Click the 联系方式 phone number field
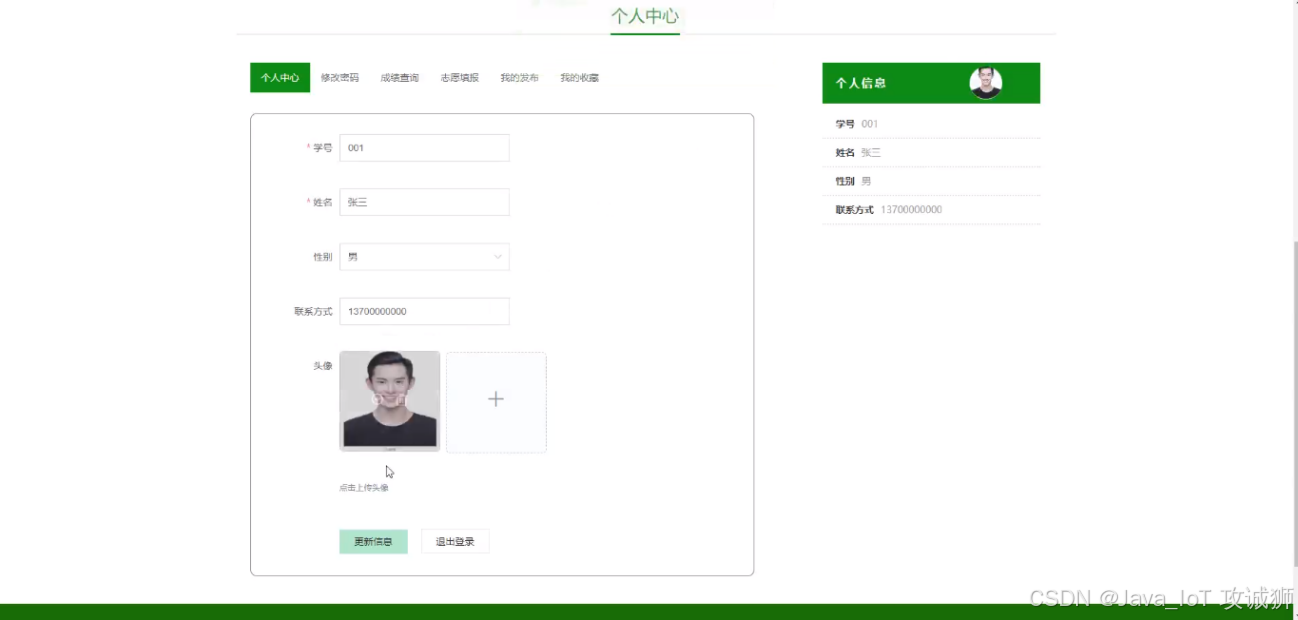Image resolution: width=1298 pixels, height=620 pixels. coord(424,311)
